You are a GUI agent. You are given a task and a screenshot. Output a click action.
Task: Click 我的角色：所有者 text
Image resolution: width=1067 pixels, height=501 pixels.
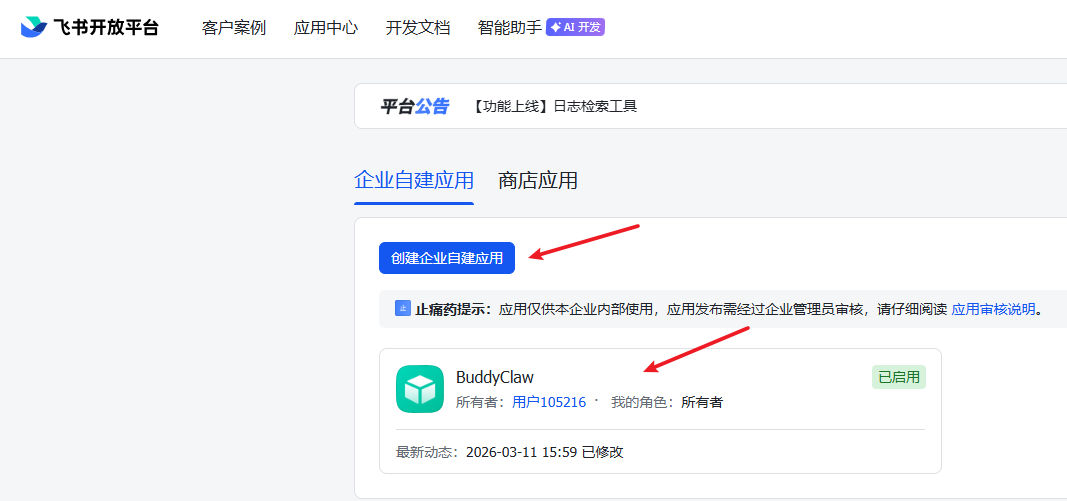pos(667,402)
